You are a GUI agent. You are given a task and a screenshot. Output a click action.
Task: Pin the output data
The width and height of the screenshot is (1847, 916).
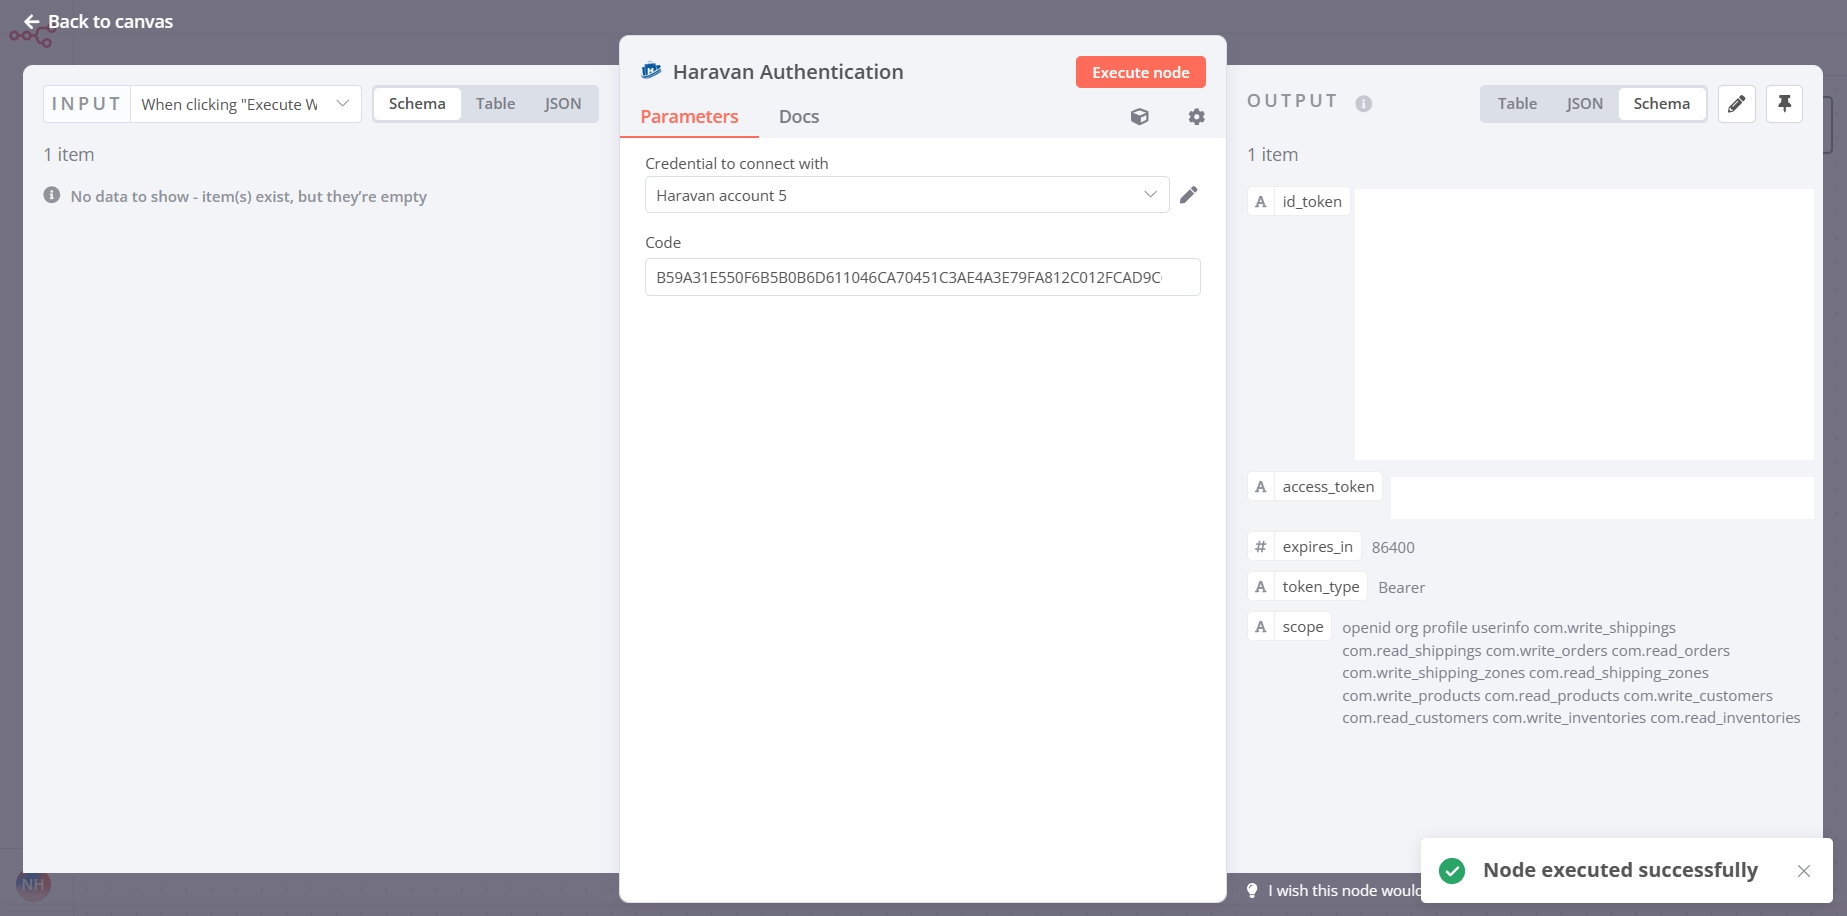(x=1784, y=104)
